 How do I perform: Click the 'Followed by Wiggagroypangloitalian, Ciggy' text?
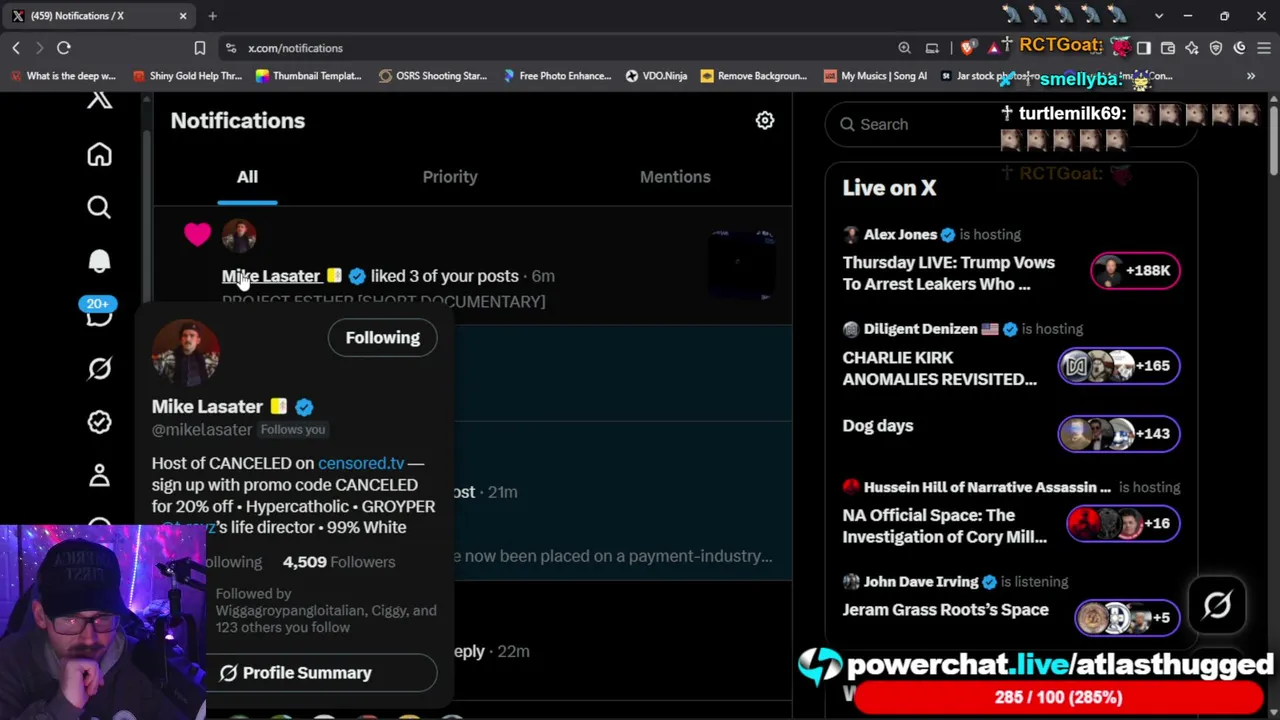pos(326,610)
